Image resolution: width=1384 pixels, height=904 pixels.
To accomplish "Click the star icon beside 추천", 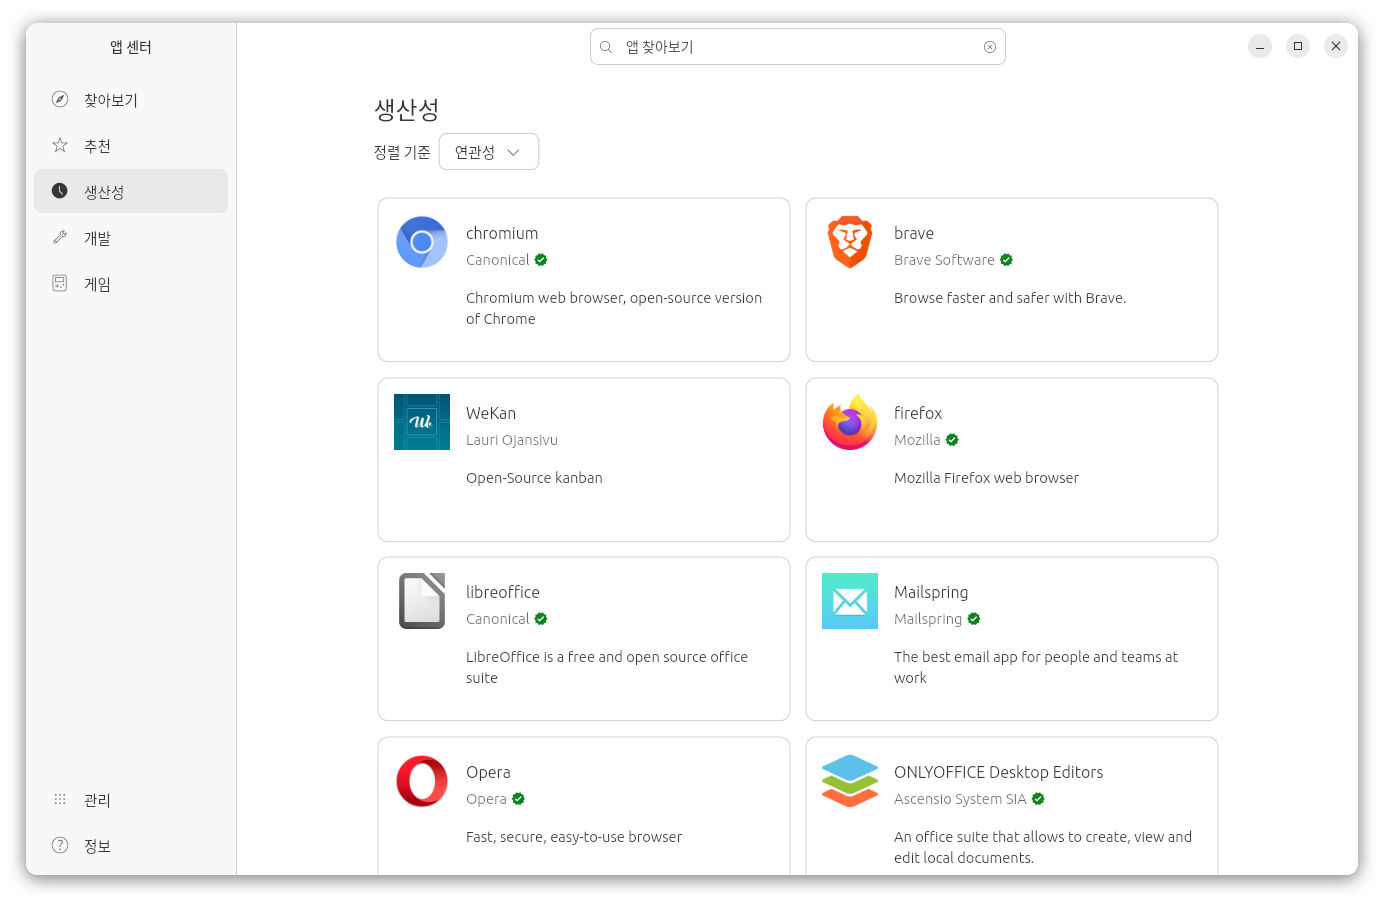I will pyautogui.click(x=60, y=145).
